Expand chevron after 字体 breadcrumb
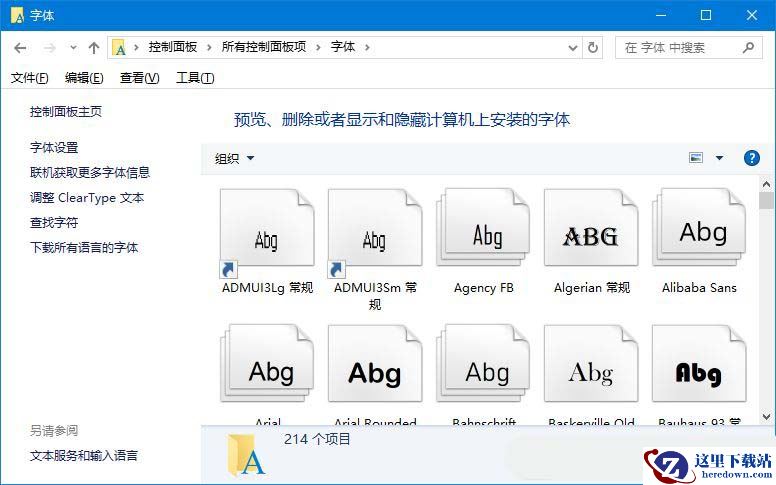This screenshot has width=776, height=485. click(x=367, y=48)
